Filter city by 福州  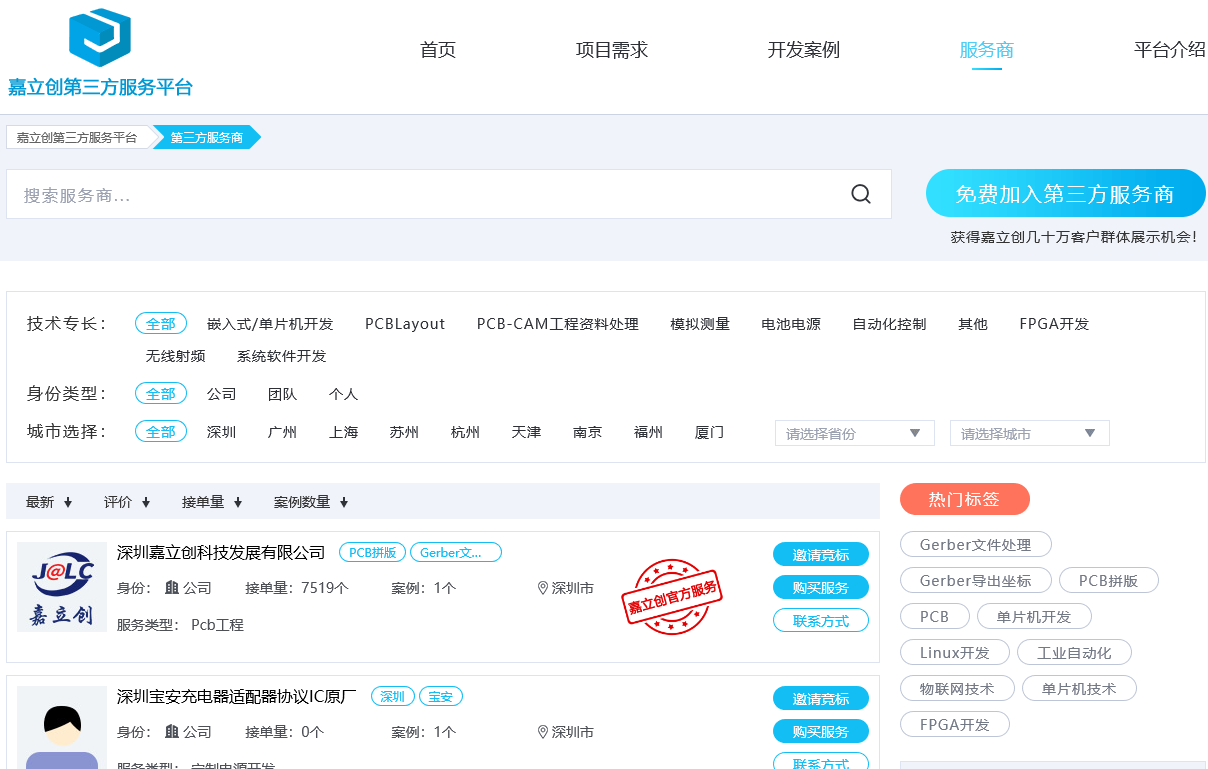(x=649, y=432)
